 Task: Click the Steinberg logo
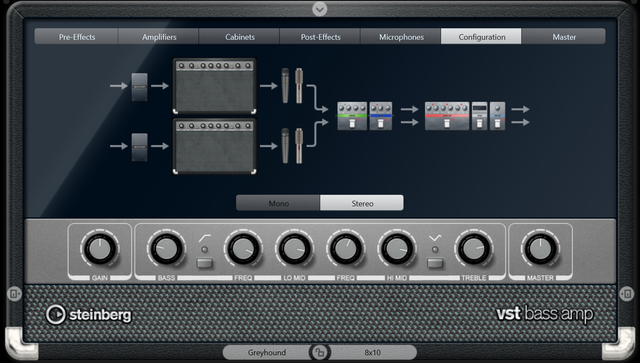coord(89,314)
